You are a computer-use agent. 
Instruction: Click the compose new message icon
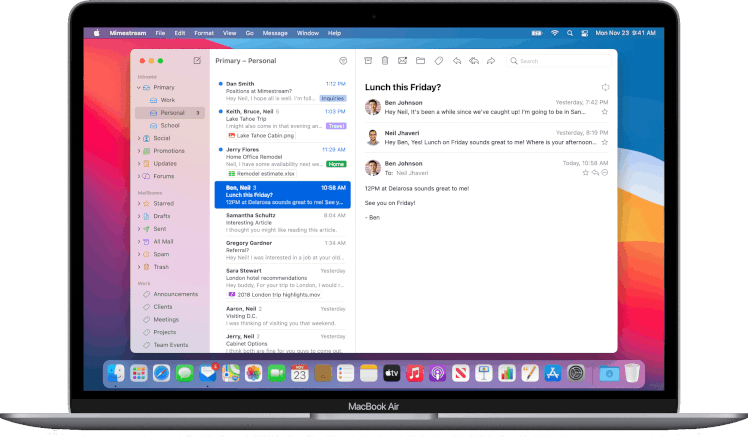pyautogui.click(x=196, y=61)
